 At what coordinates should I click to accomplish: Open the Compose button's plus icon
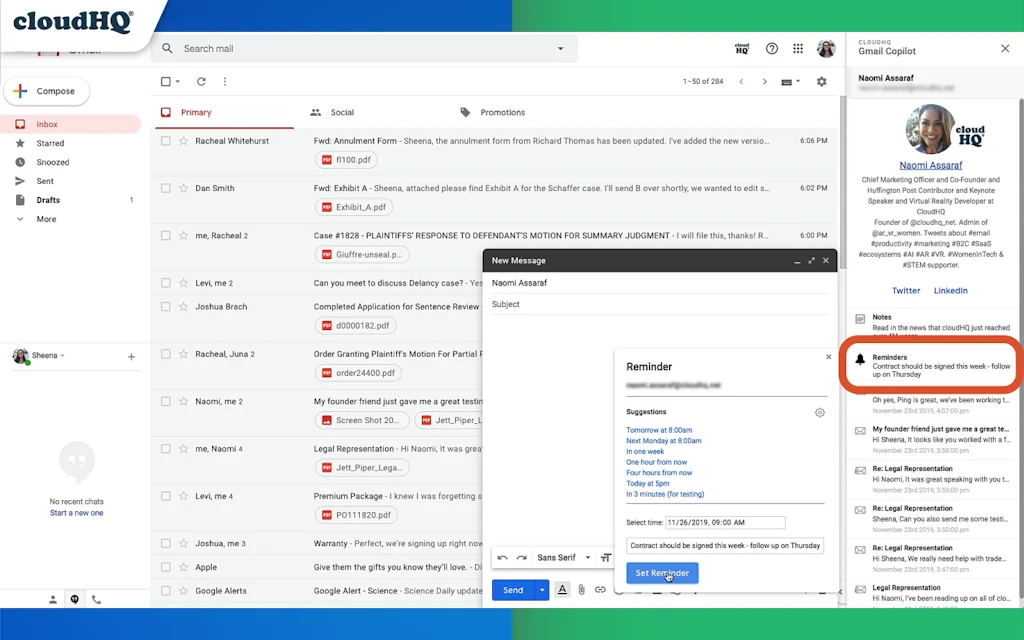click(x=21, y=91)
